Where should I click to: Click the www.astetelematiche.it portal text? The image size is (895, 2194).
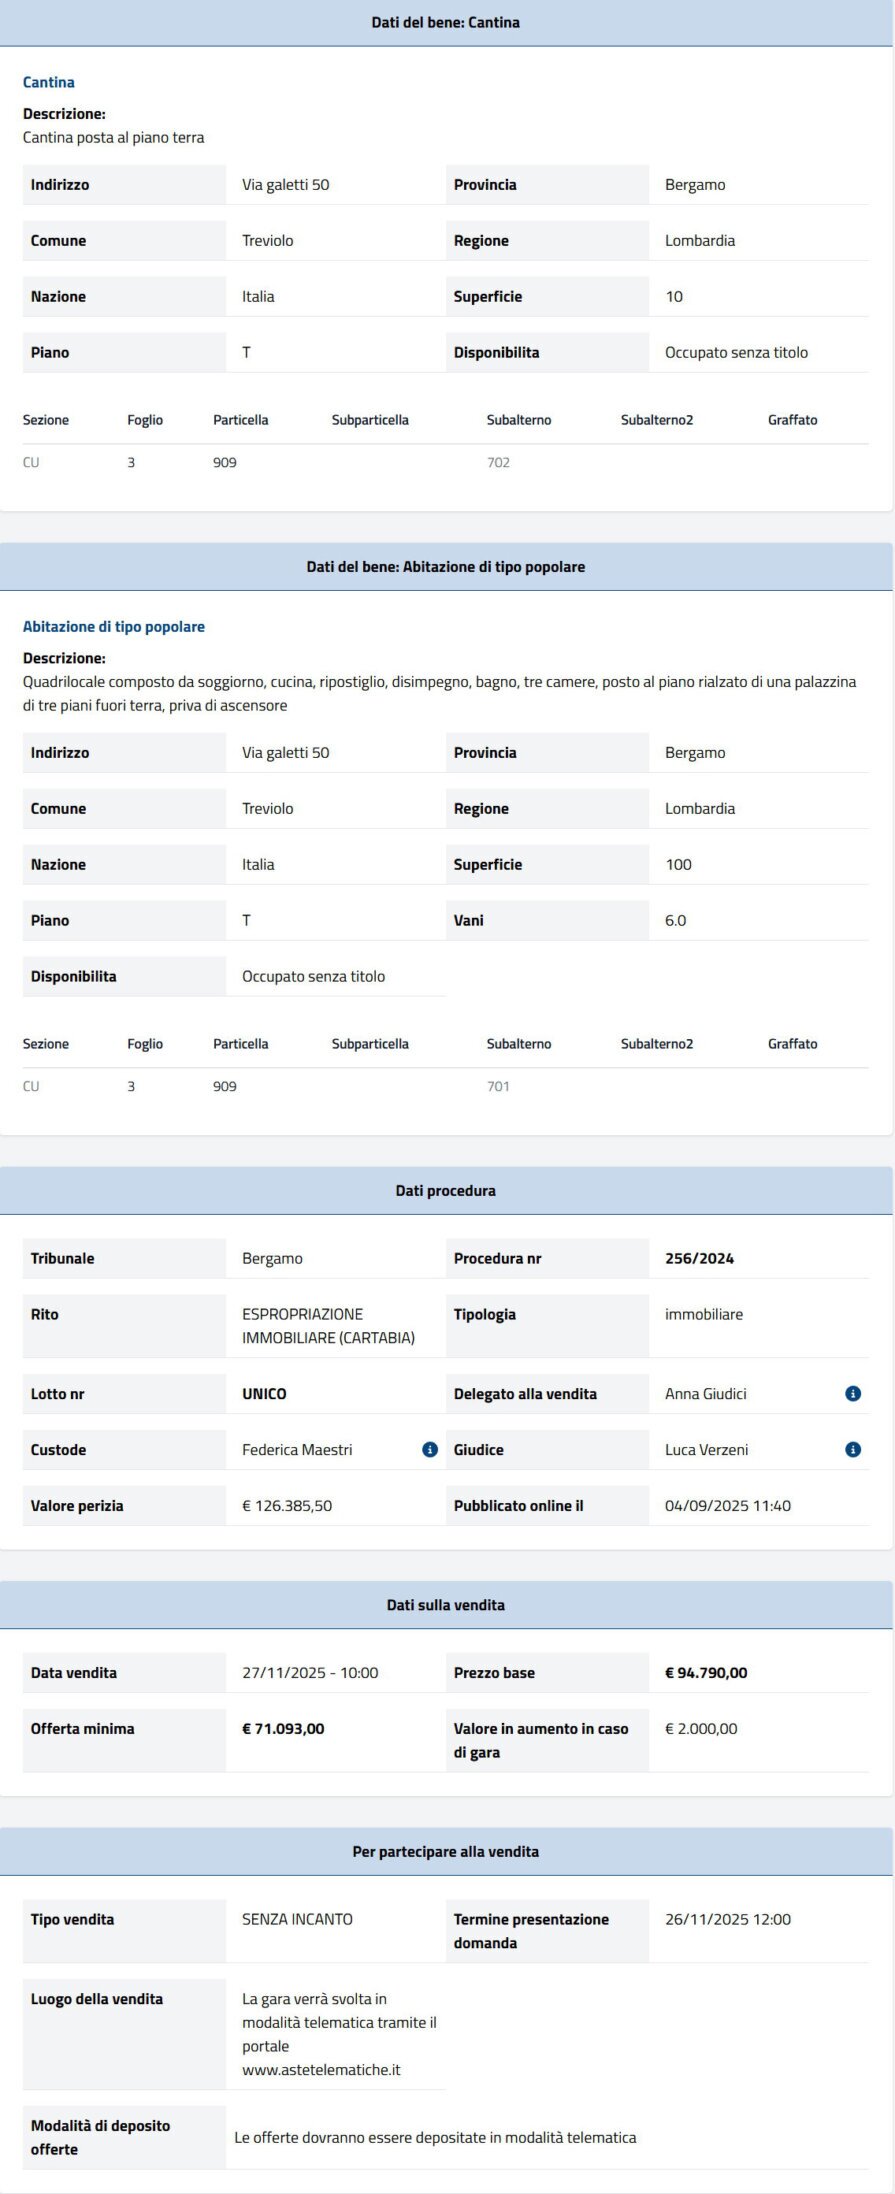click(321, 2069)
